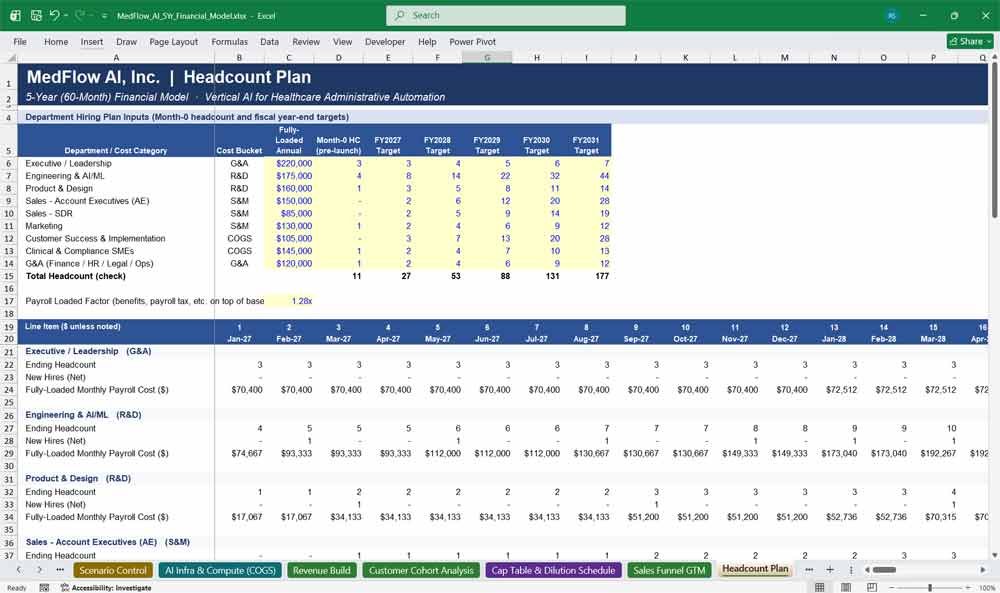Switch to the Review tab

tap(306, 41)
